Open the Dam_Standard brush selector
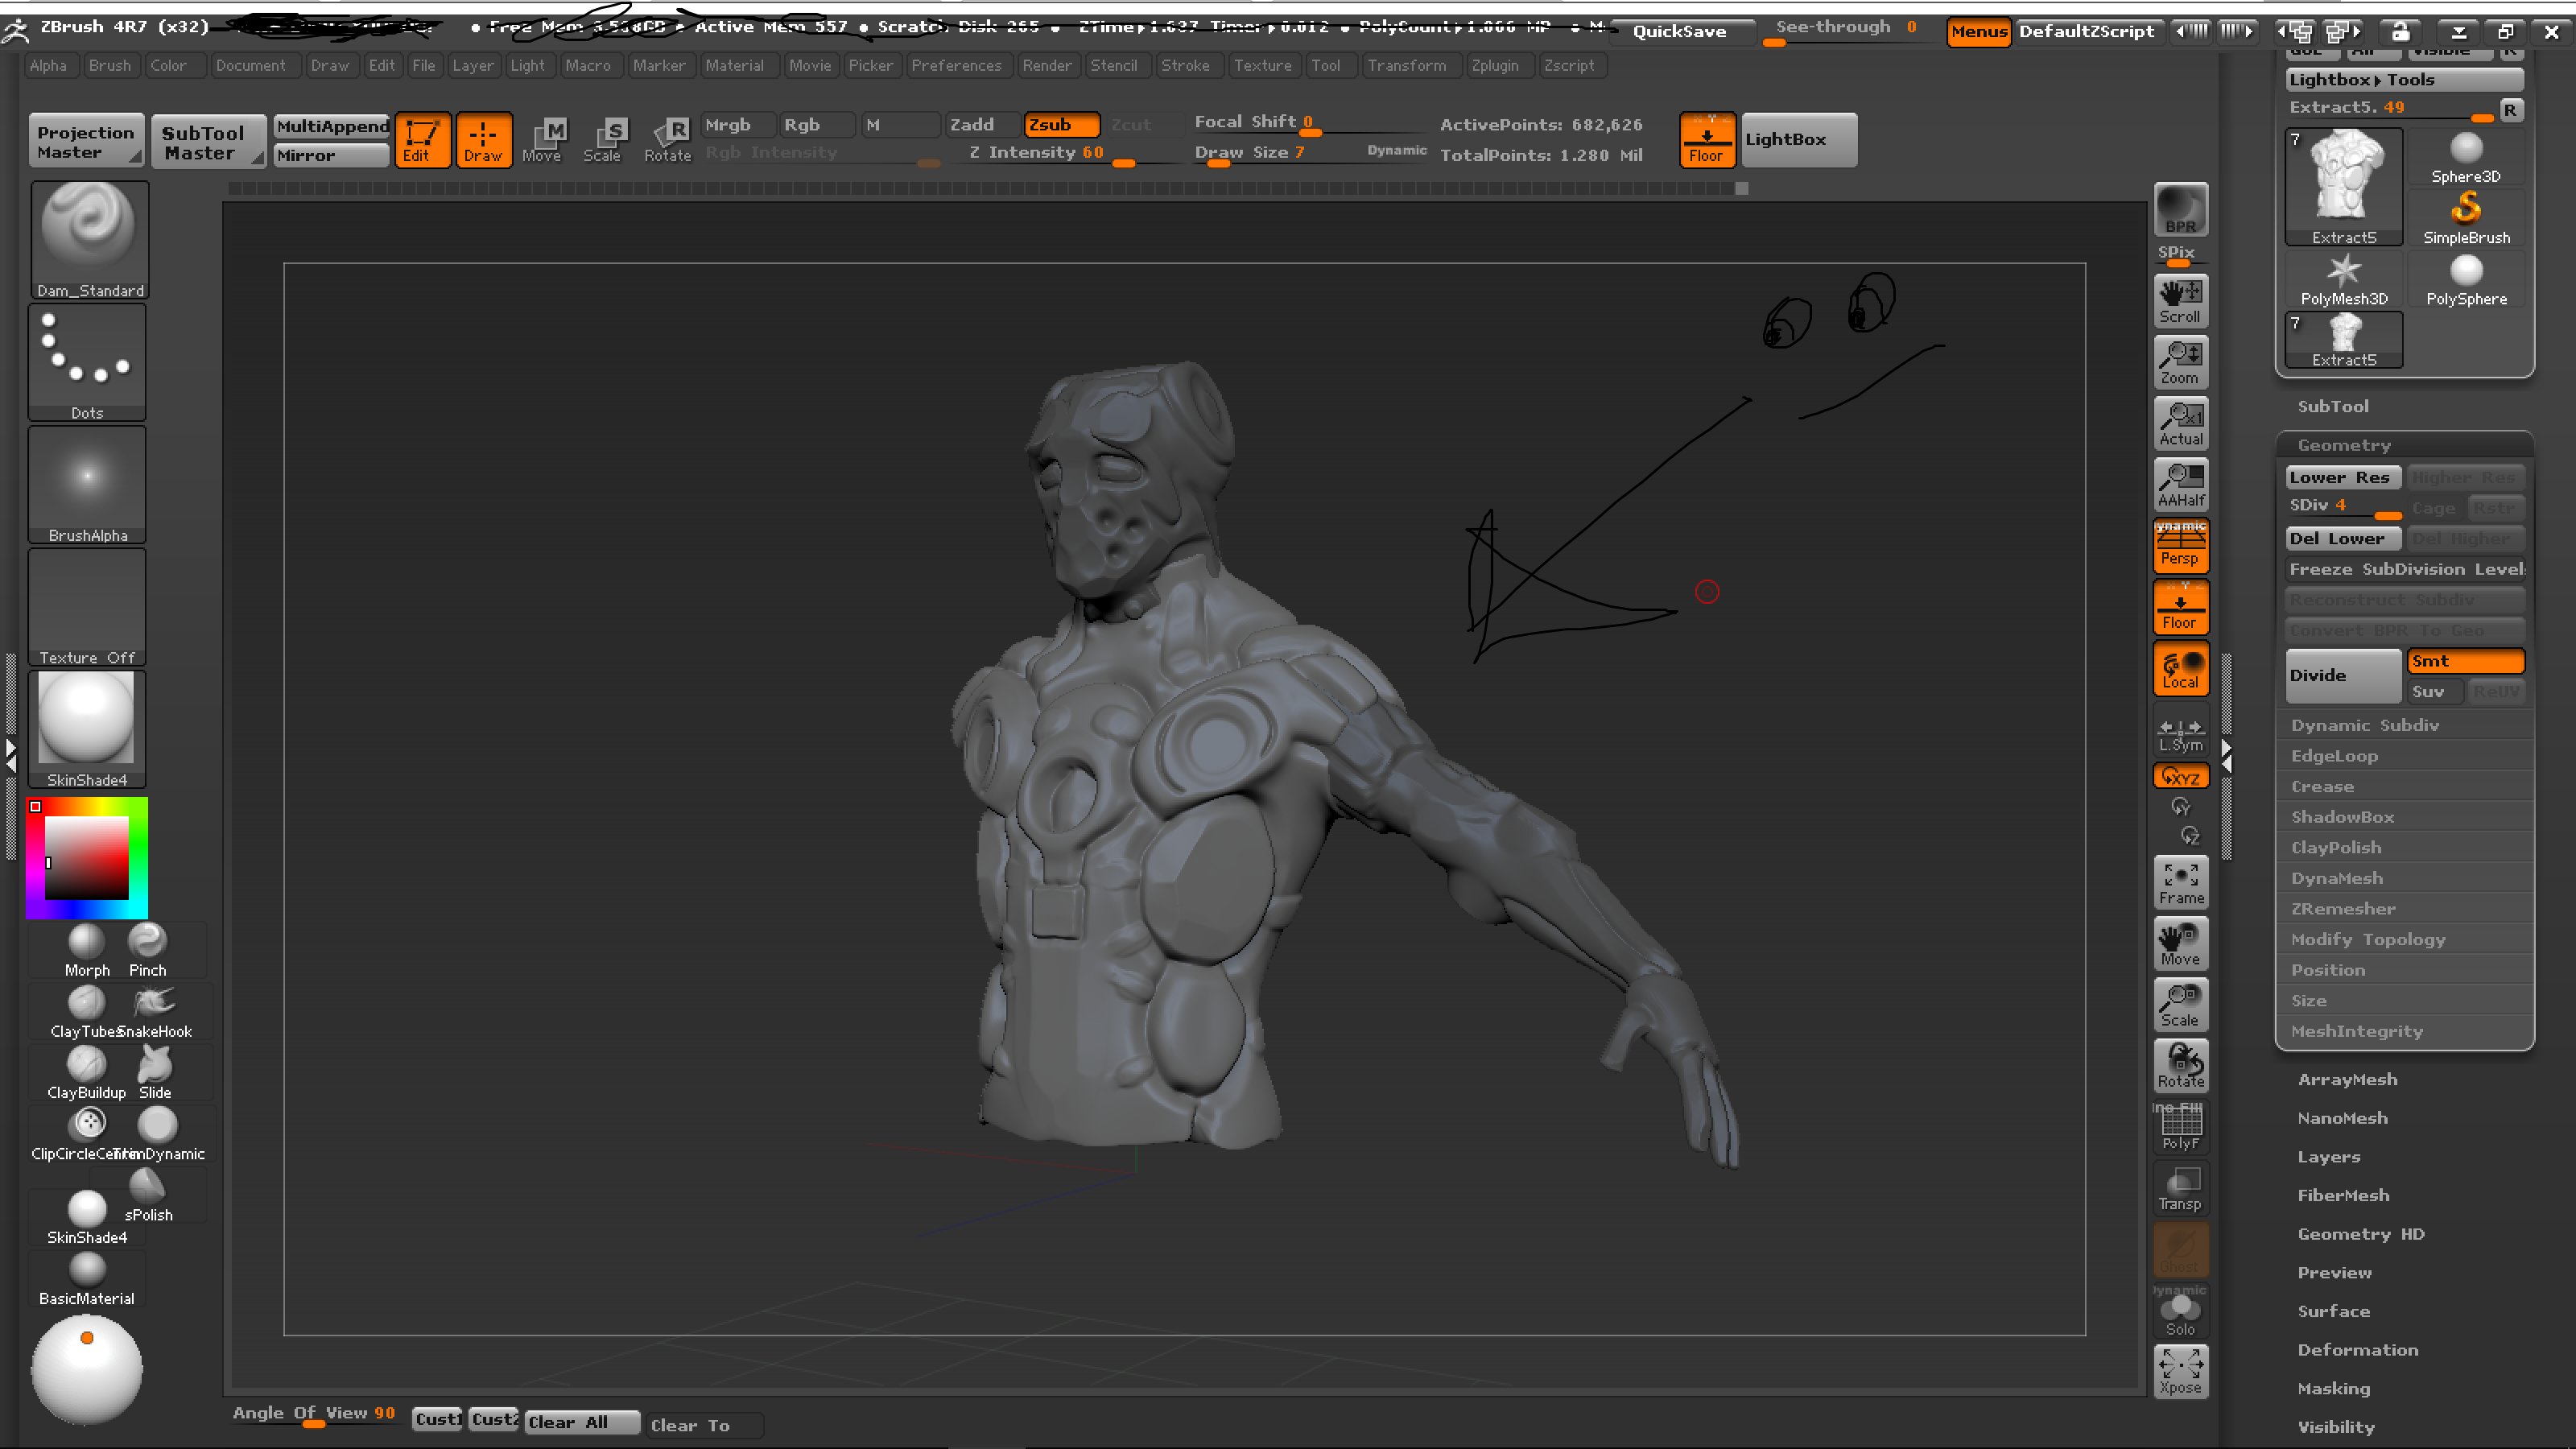 pyautogui.click(x=89, y=240)
